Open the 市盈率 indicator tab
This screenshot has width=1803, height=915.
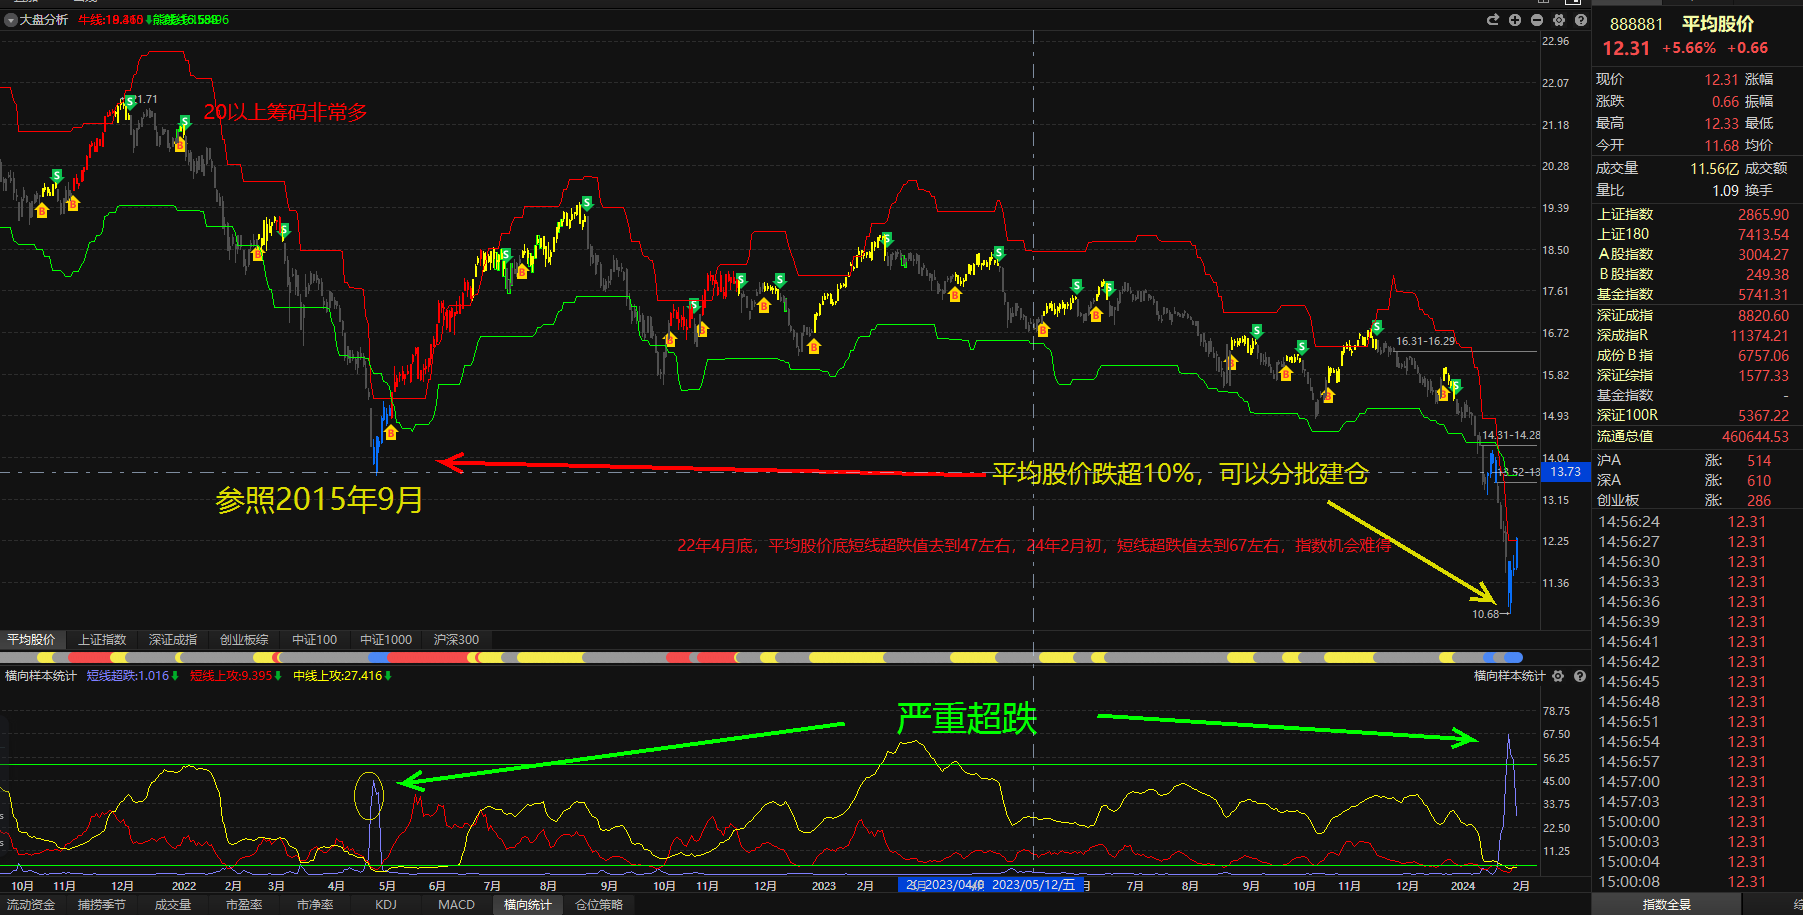tap(244, 904)
